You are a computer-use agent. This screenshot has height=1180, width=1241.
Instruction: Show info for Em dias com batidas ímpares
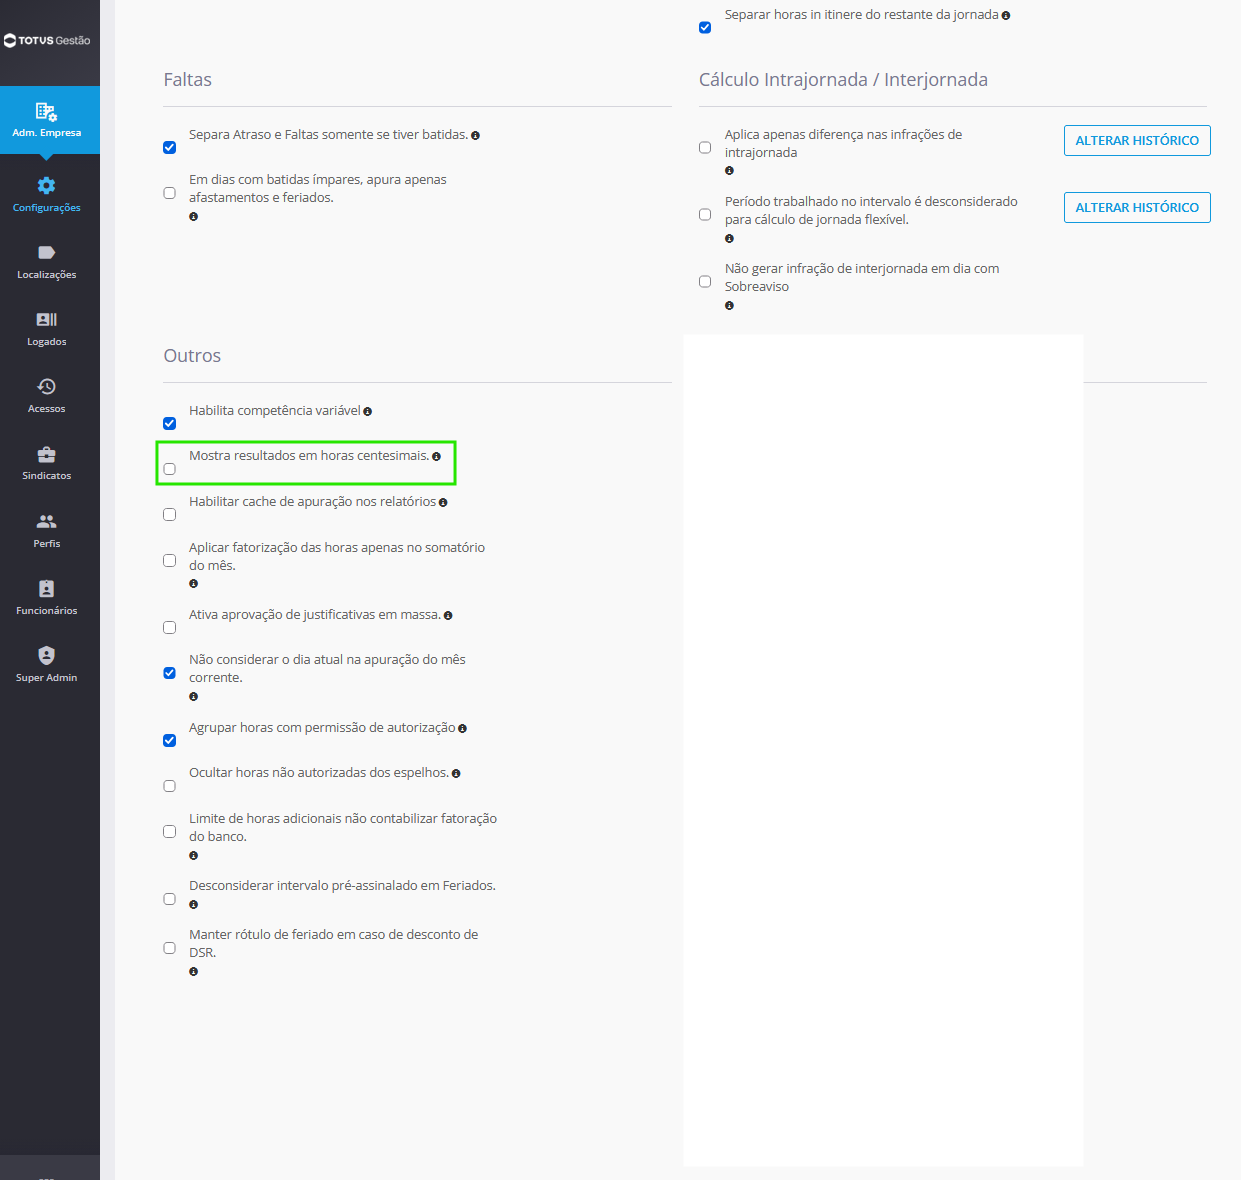click(194, 217)
